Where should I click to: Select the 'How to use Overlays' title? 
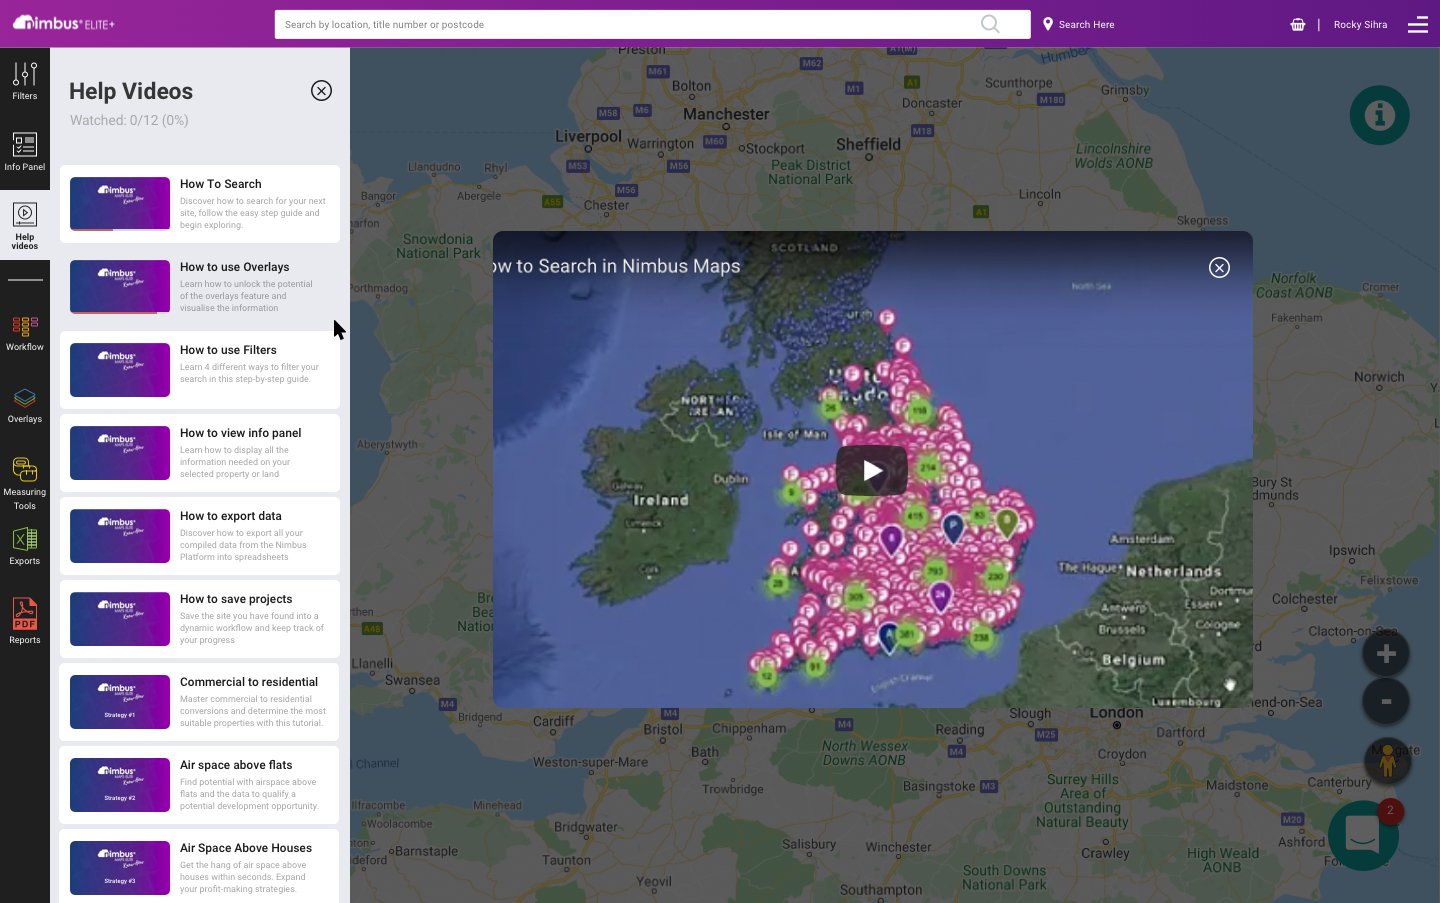coord(235,267)
